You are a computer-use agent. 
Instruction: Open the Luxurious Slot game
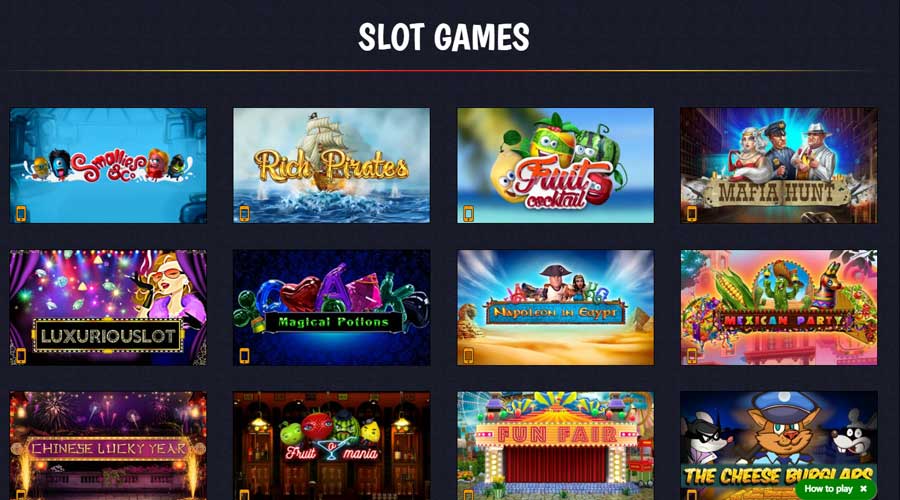pyautogui.click(x=108, y=308)
